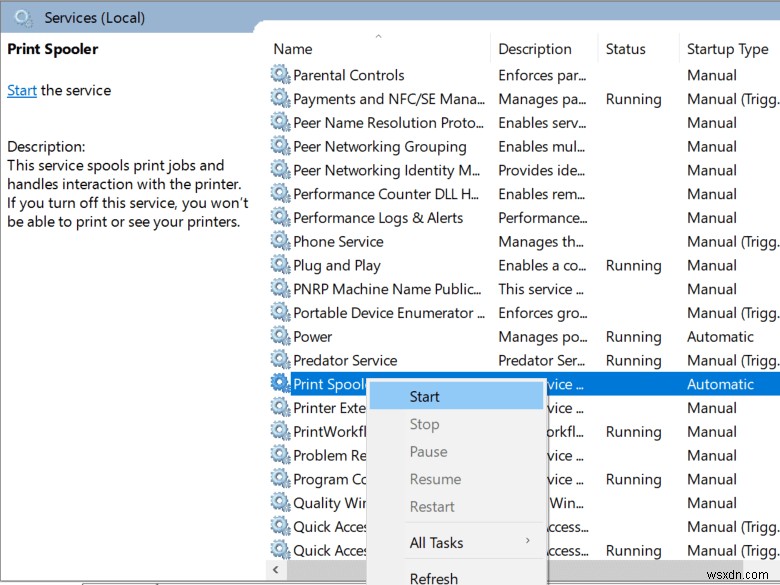780x585 pixels.
Task: Click the Print Spooler heading in left pane
Action: [x=53, y=49]
